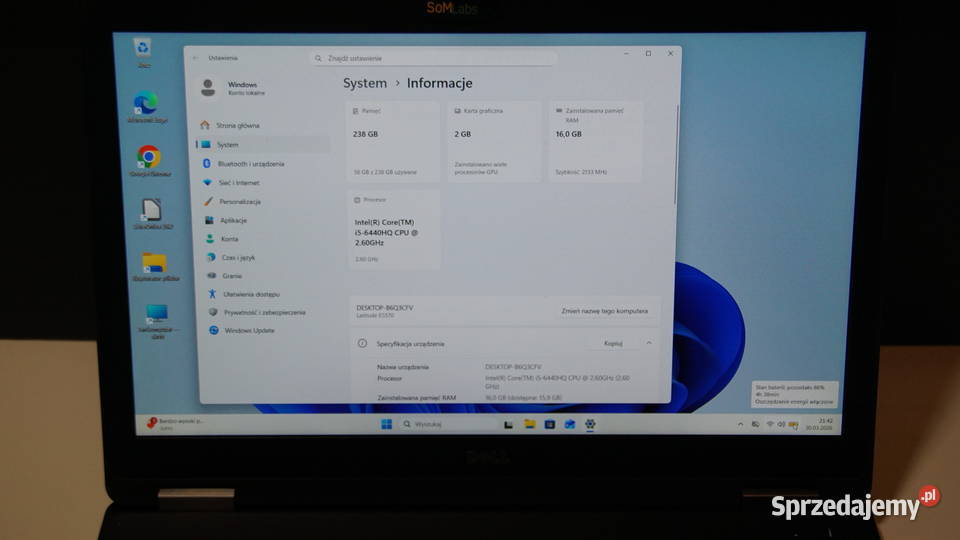The image size is (960, 540).
Task: Select System in the Settings sidebar
Action: [x=263, y=145]
